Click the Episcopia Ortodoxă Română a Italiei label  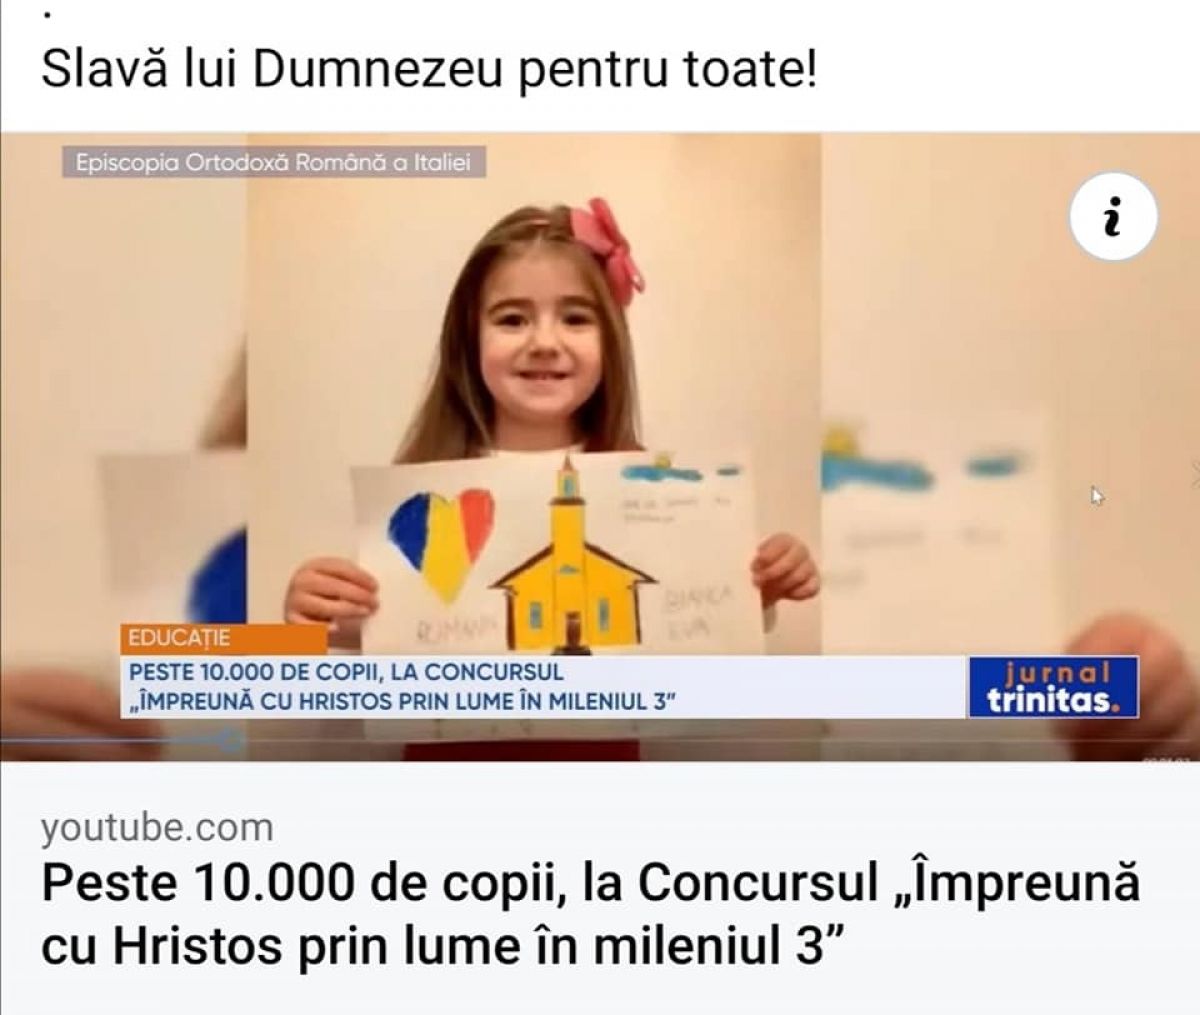point(273,162)
